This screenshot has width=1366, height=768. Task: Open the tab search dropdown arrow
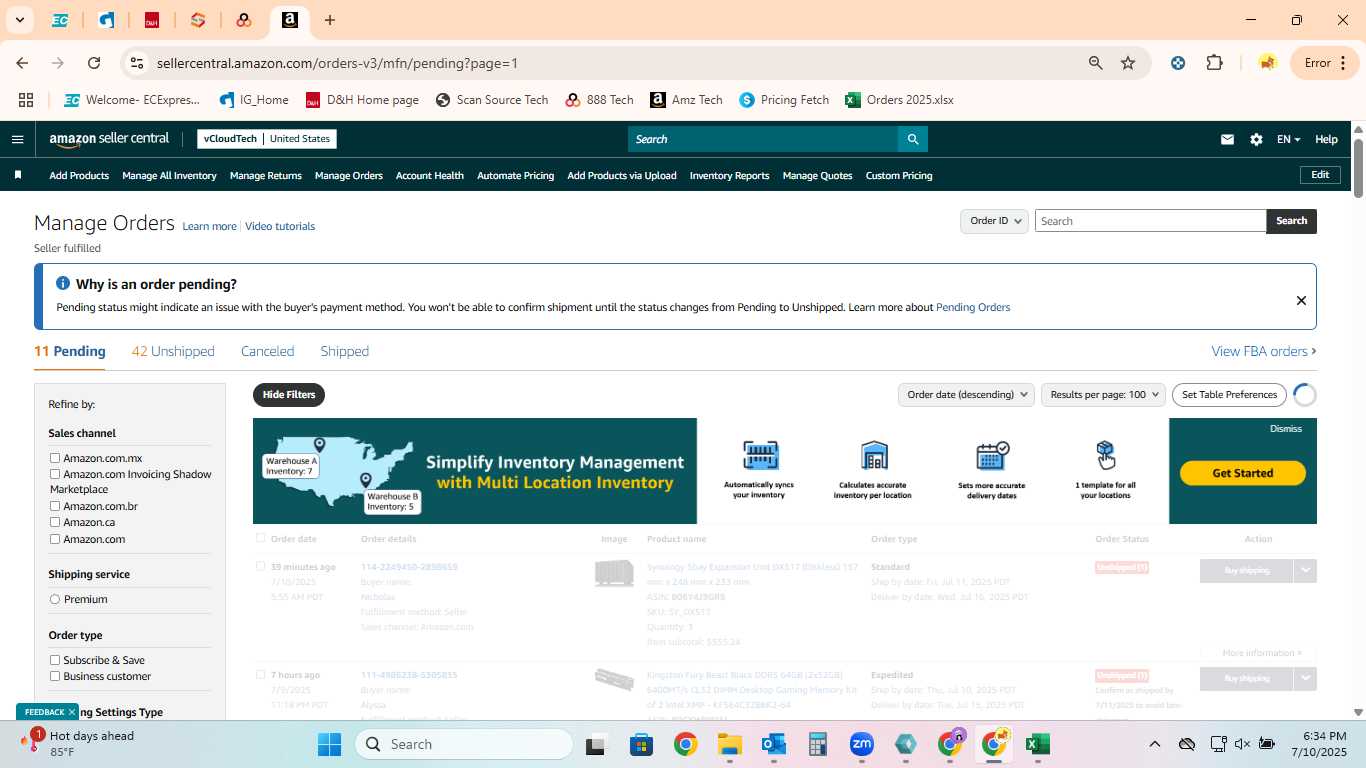tap(19, 20)
